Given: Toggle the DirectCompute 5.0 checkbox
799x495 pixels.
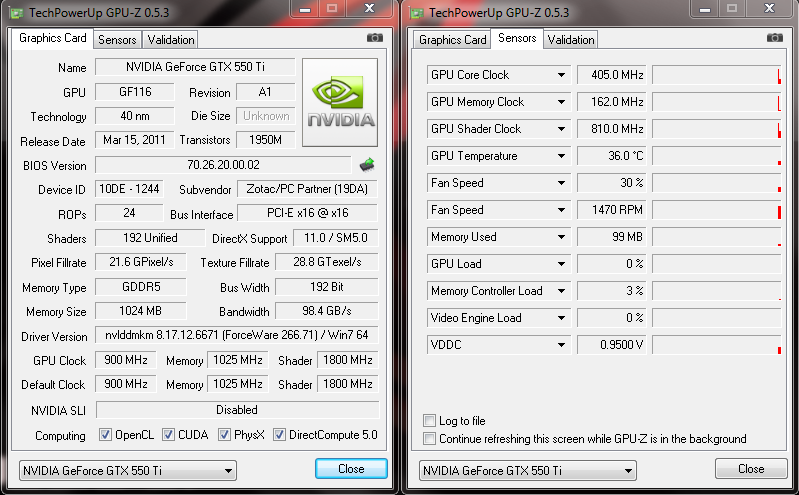Looking at the screenshot, I should tap(279, 435).
